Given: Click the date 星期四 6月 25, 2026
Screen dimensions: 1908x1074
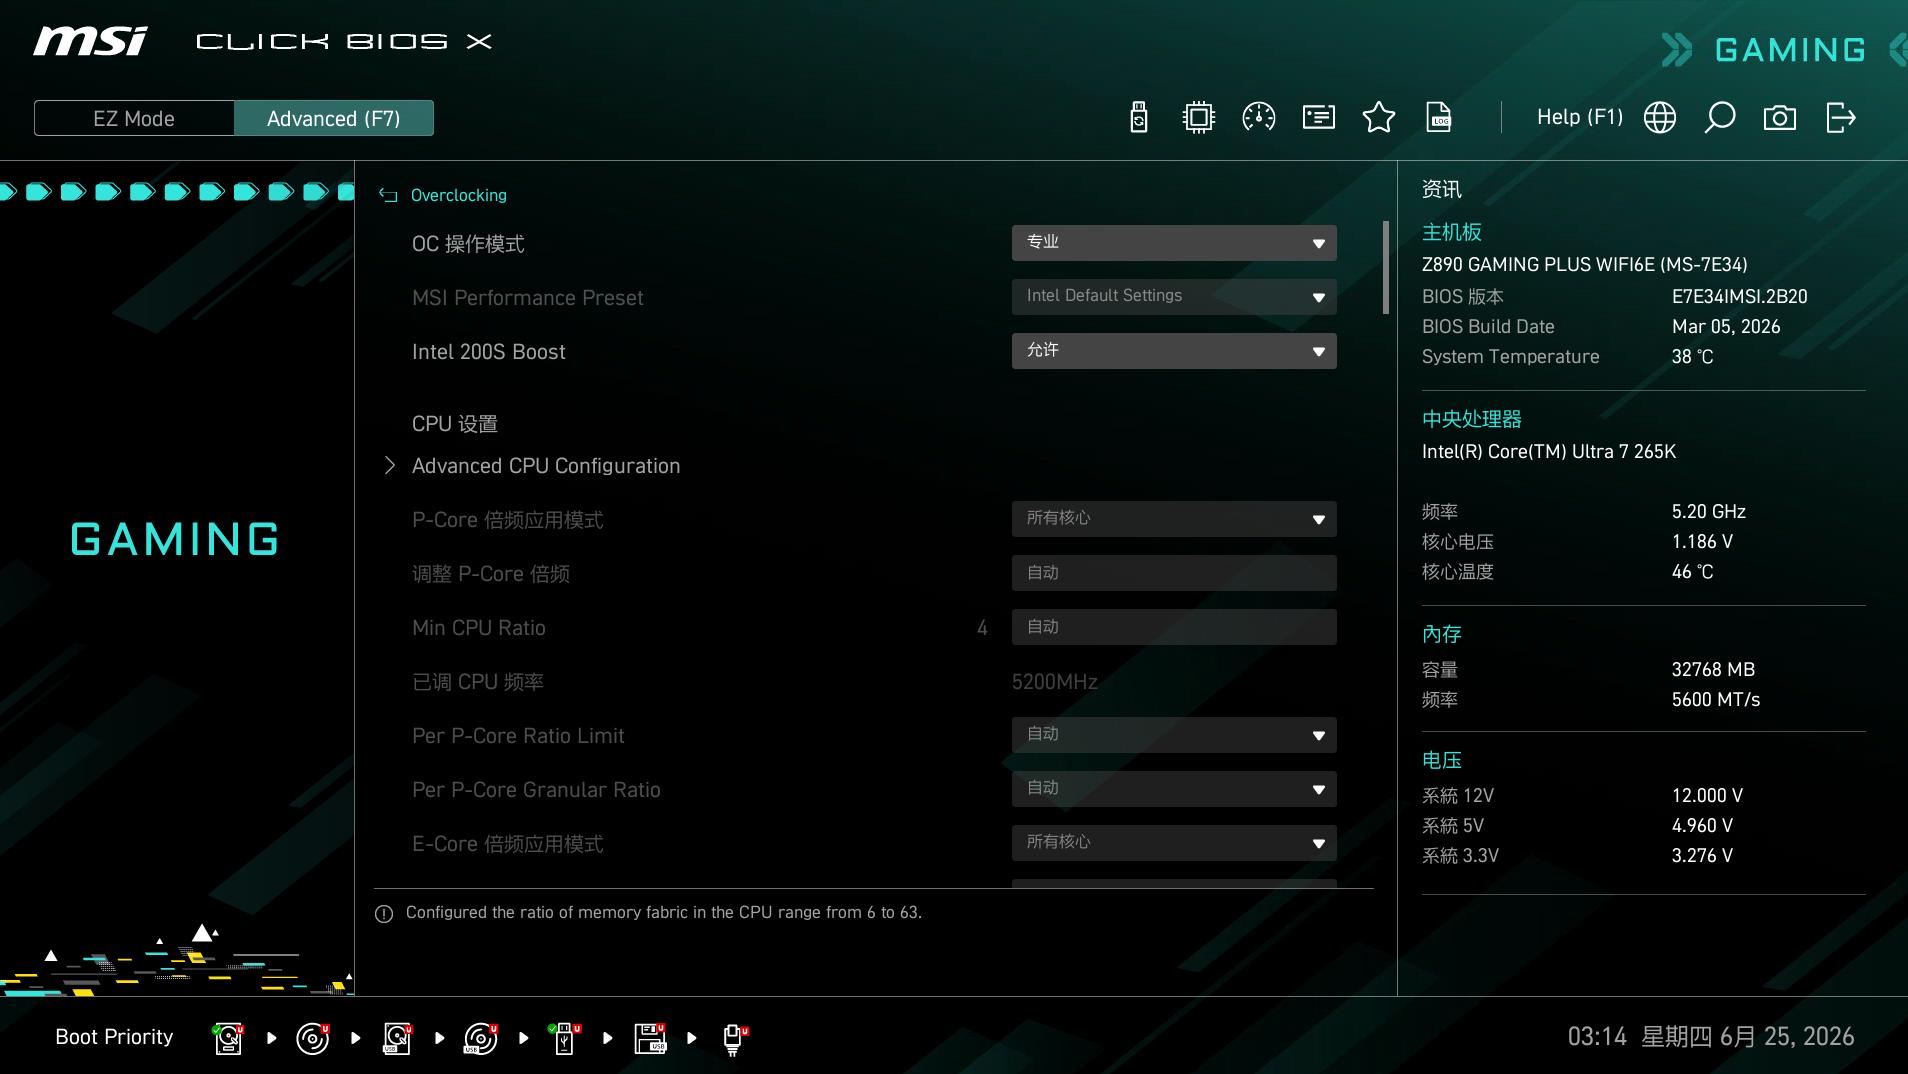Looking at the screenshot, I should tap(1748, 1037).
